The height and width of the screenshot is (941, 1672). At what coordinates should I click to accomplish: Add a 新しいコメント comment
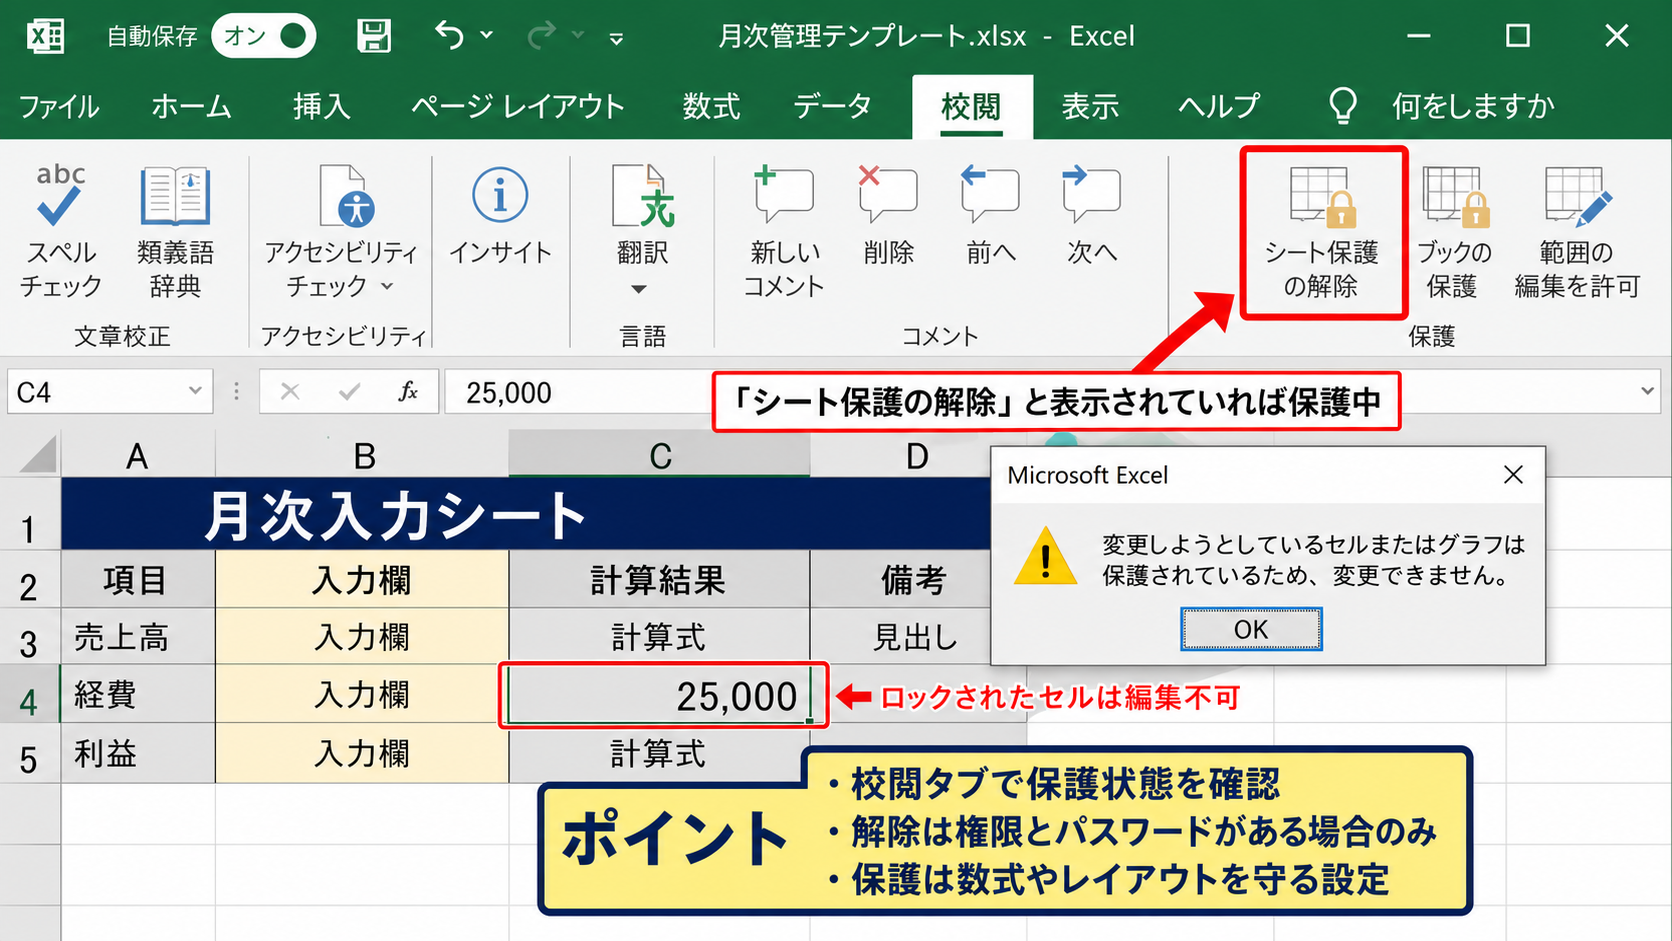click(x=783, y=231)
